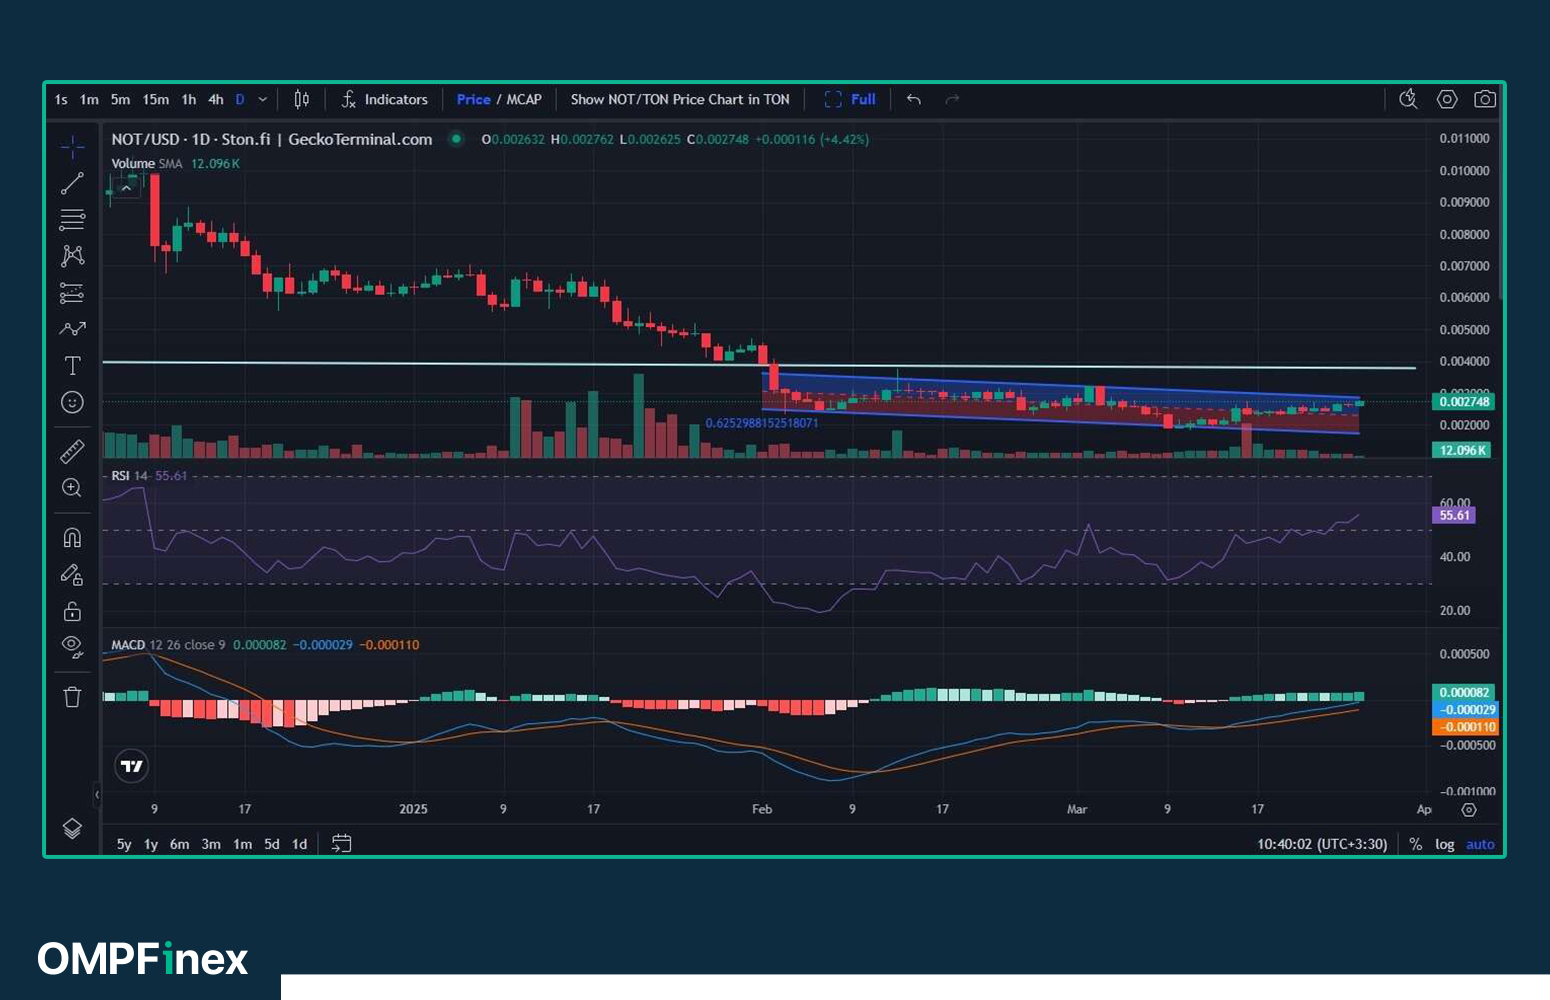This screenshot has height=1000, width=1550.
Task: Click Show NOT/TON Price Chart in TON
Action: pos(680,99)
